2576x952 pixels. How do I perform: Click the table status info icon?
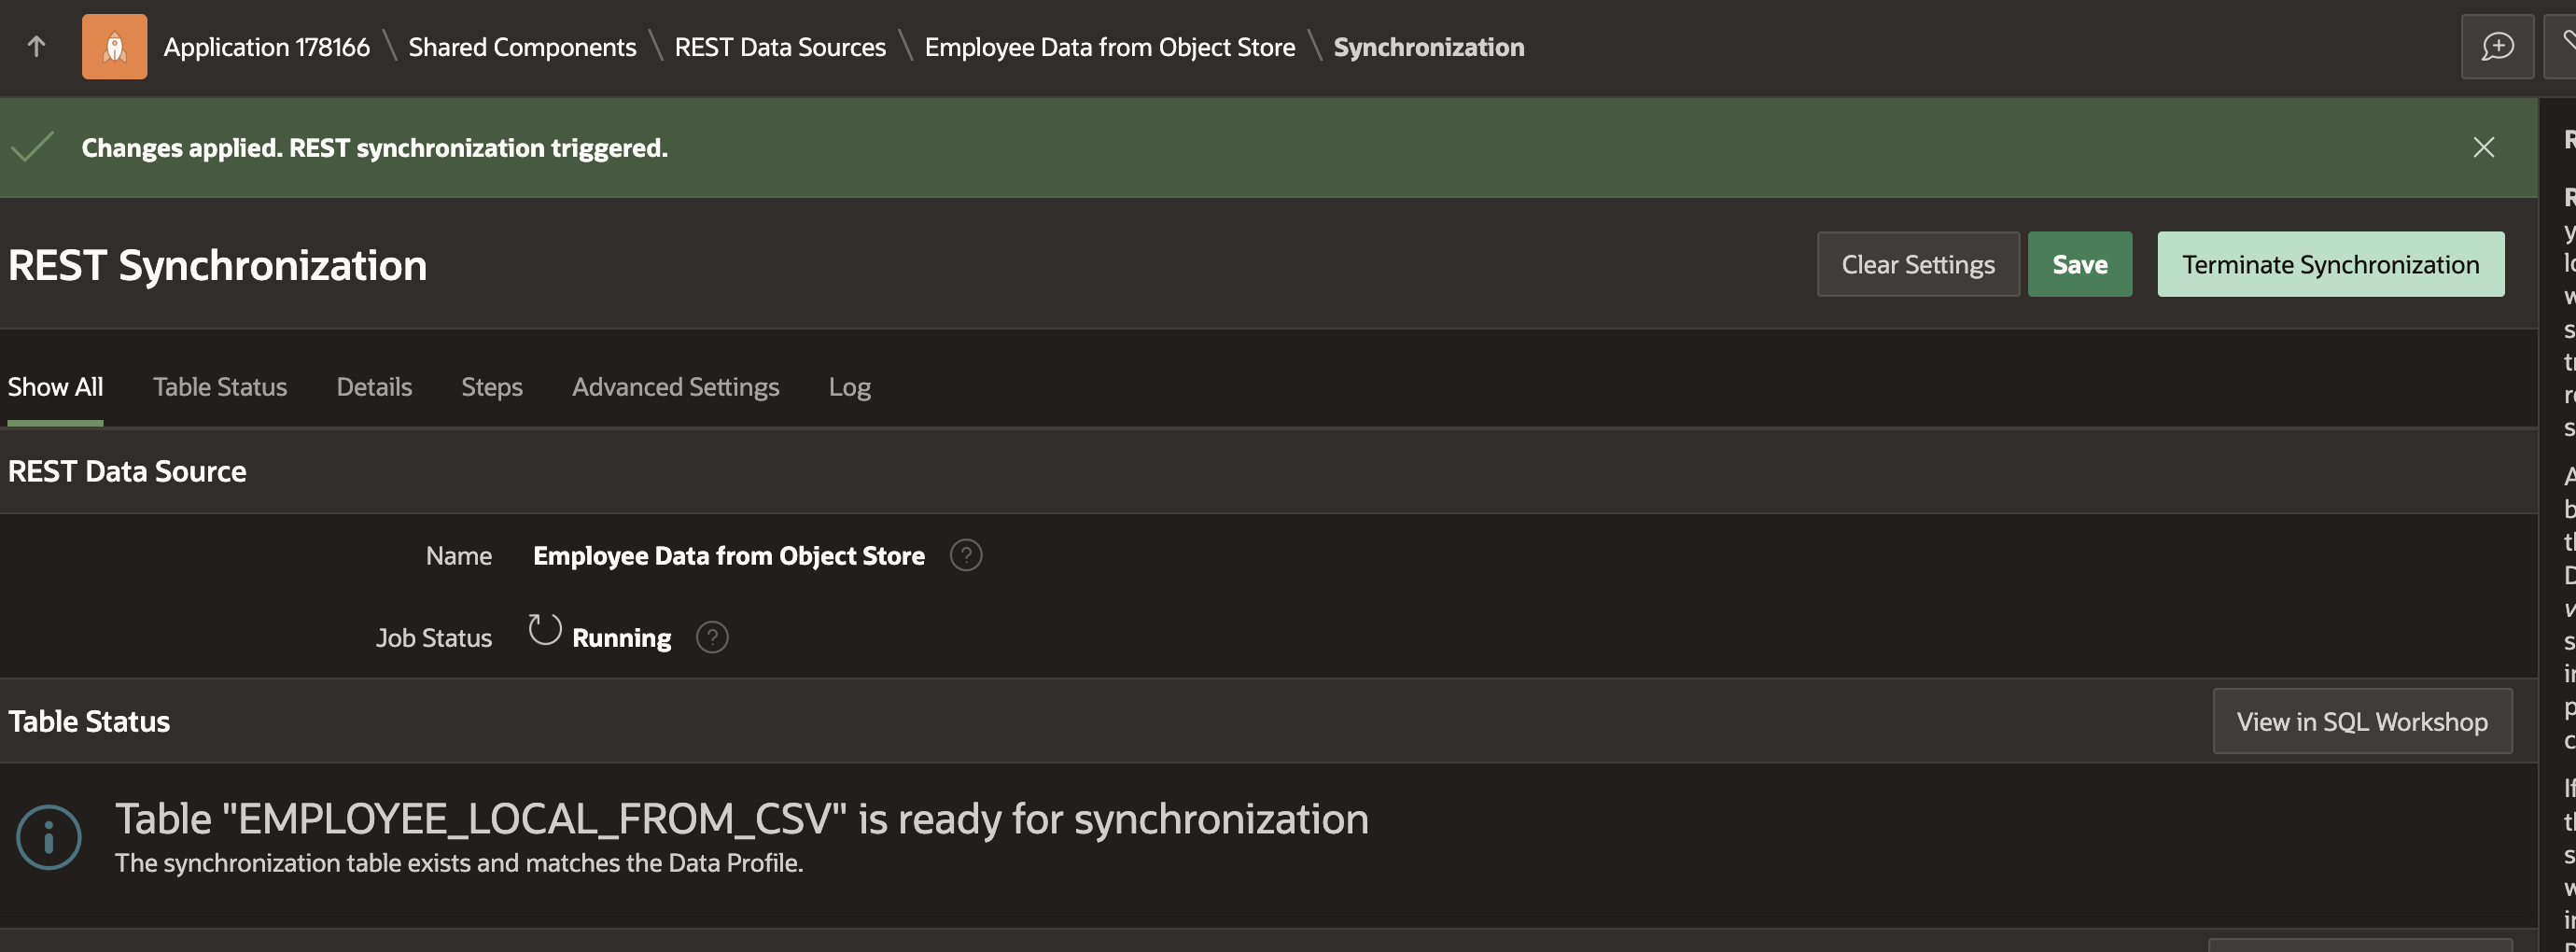click(48, 837)
